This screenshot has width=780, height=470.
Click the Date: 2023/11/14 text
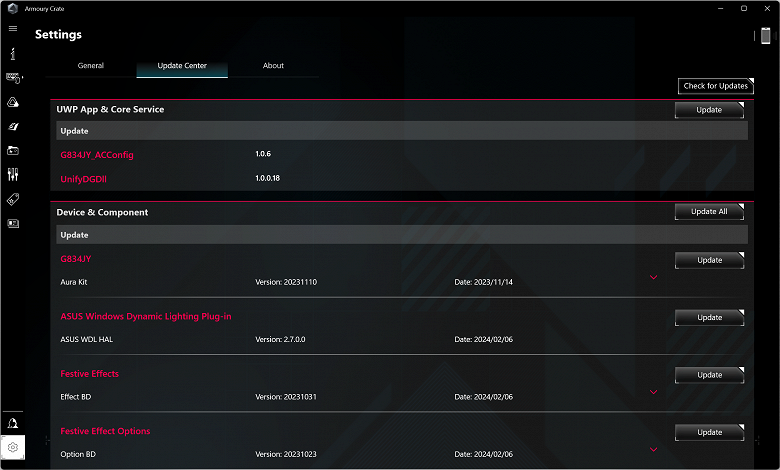pyautogui.click(x=484, y=282)
